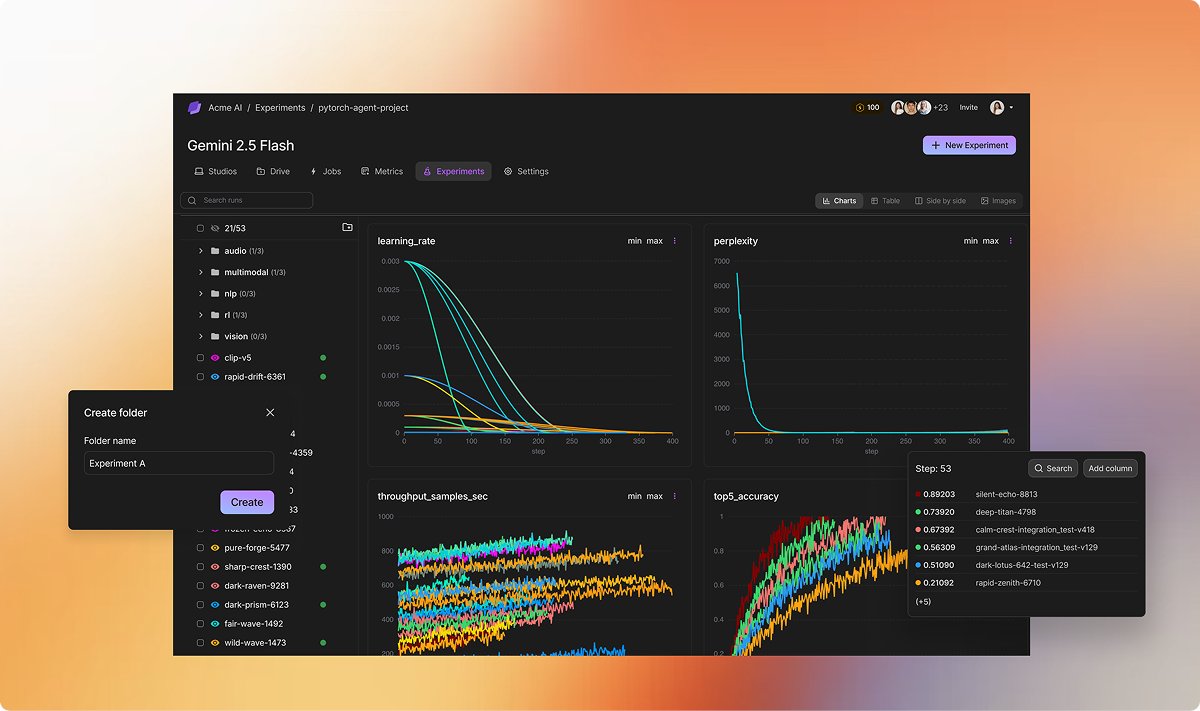Click the overlapping member avatars showing +23
This screenshot has width=1200, height=711.
pyautogui.click(x=919, y=108)
